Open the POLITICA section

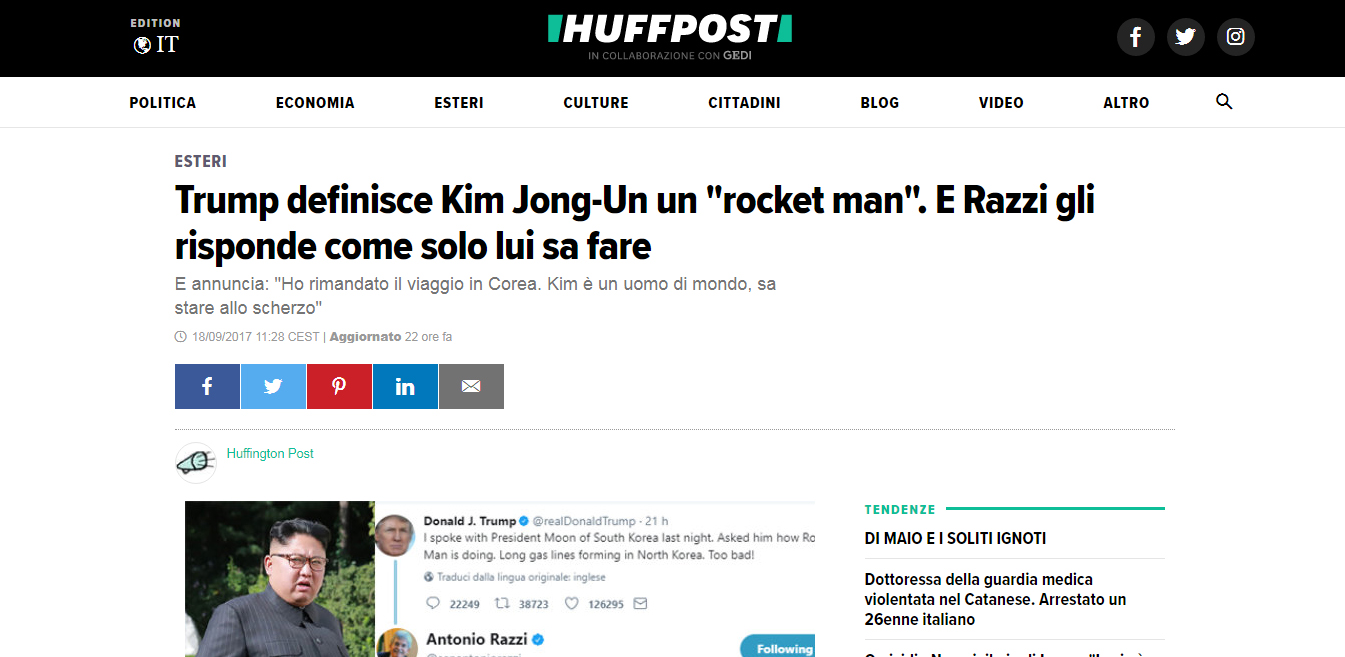(163, 103)
